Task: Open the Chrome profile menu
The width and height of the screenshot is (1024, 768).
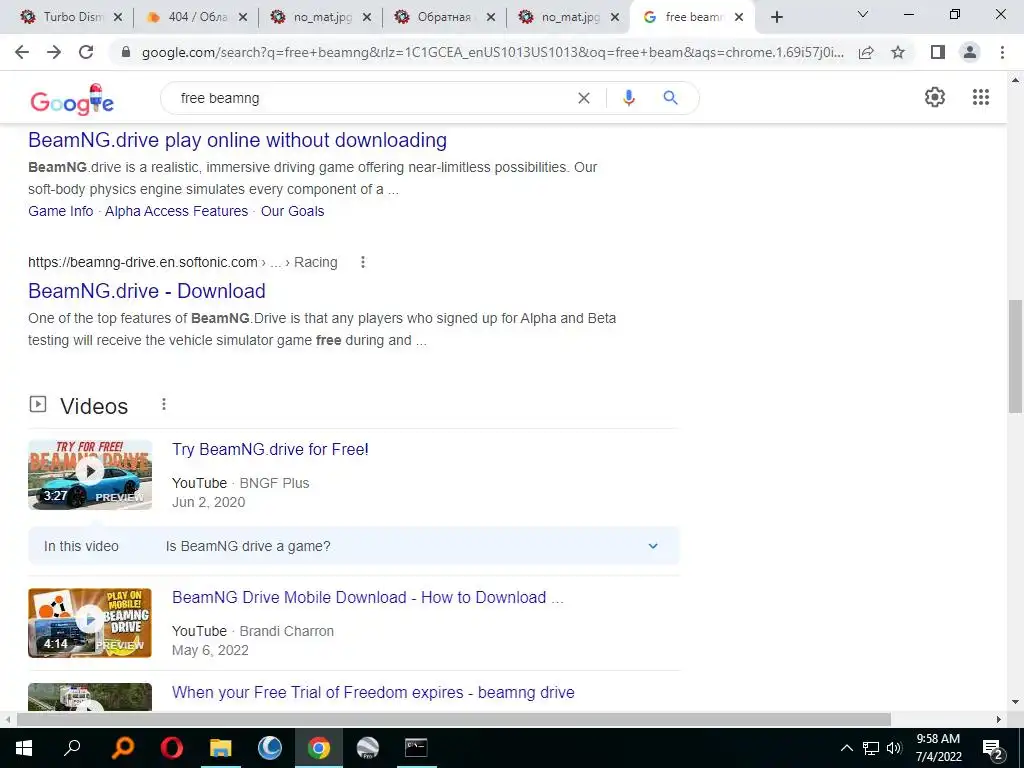Action: tap(970, 52)
